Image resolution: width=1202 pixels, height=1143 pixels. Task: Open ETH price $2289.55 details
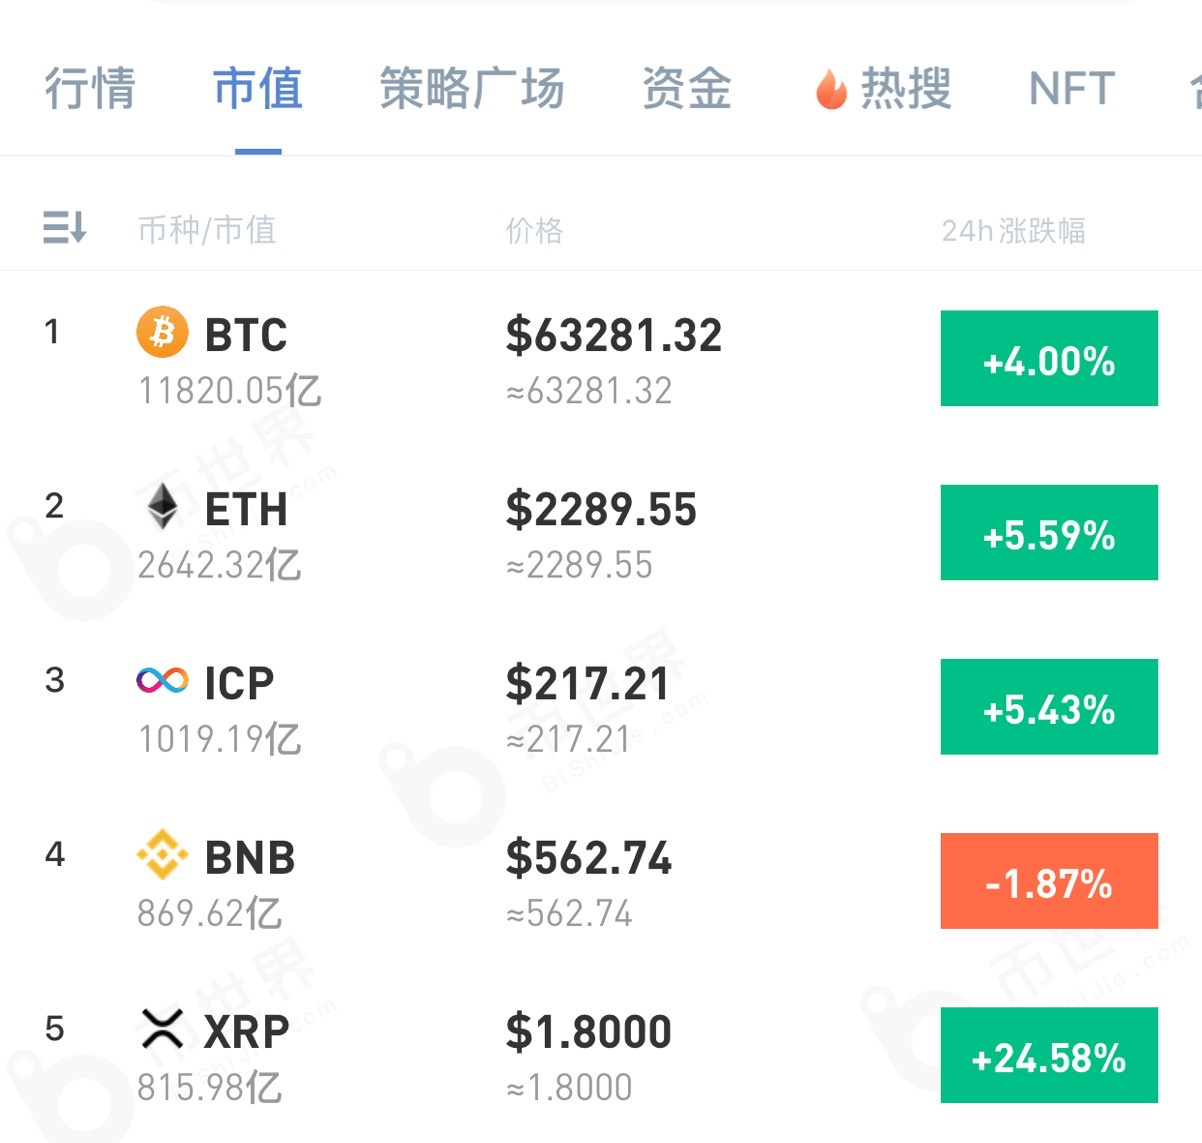601,509
